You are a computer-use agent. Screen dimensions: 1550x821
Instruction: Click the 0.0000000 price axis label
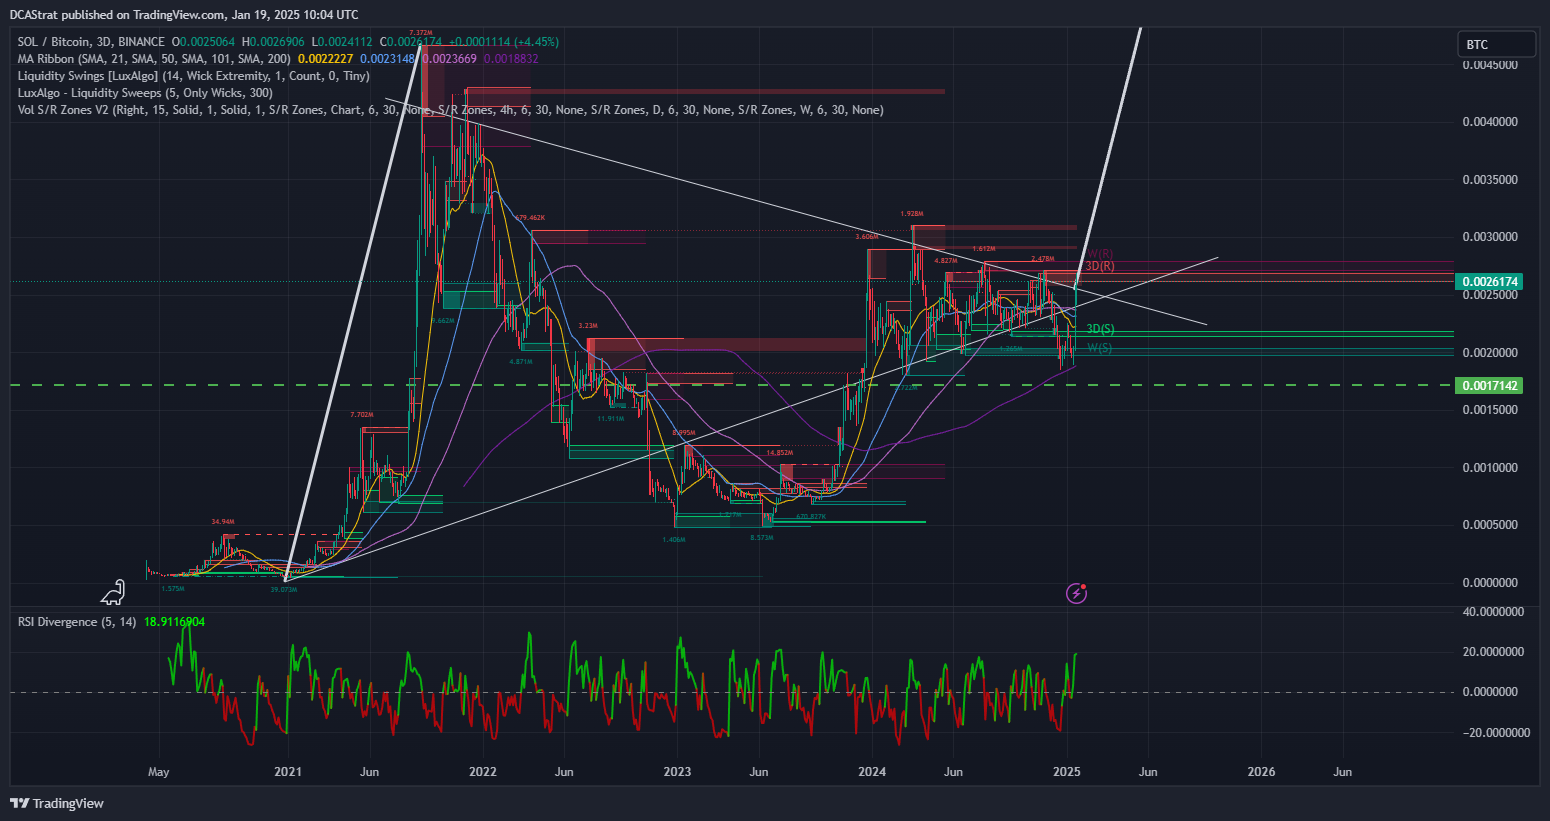click(x=1490, y=583)
